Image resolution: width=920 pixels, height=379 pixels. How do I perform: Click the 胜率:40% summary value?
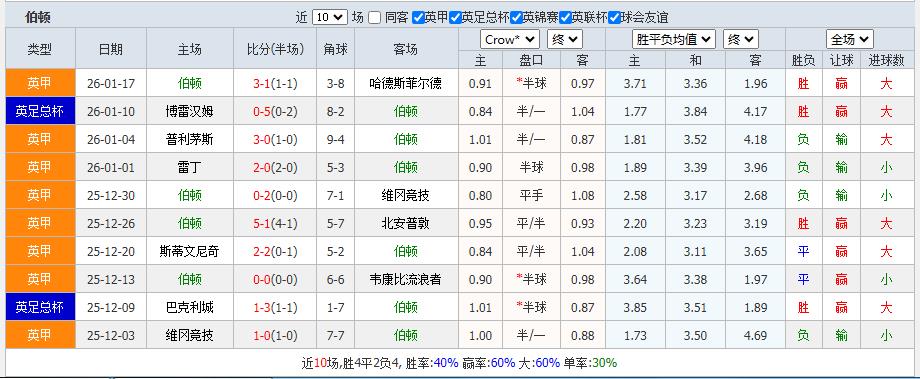433,363
